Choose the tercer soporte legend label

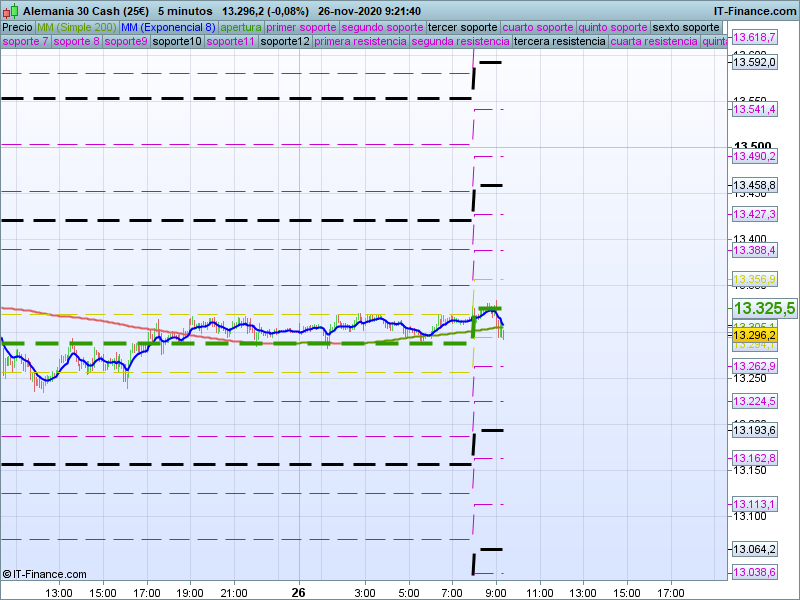click(x=462, y=27)
